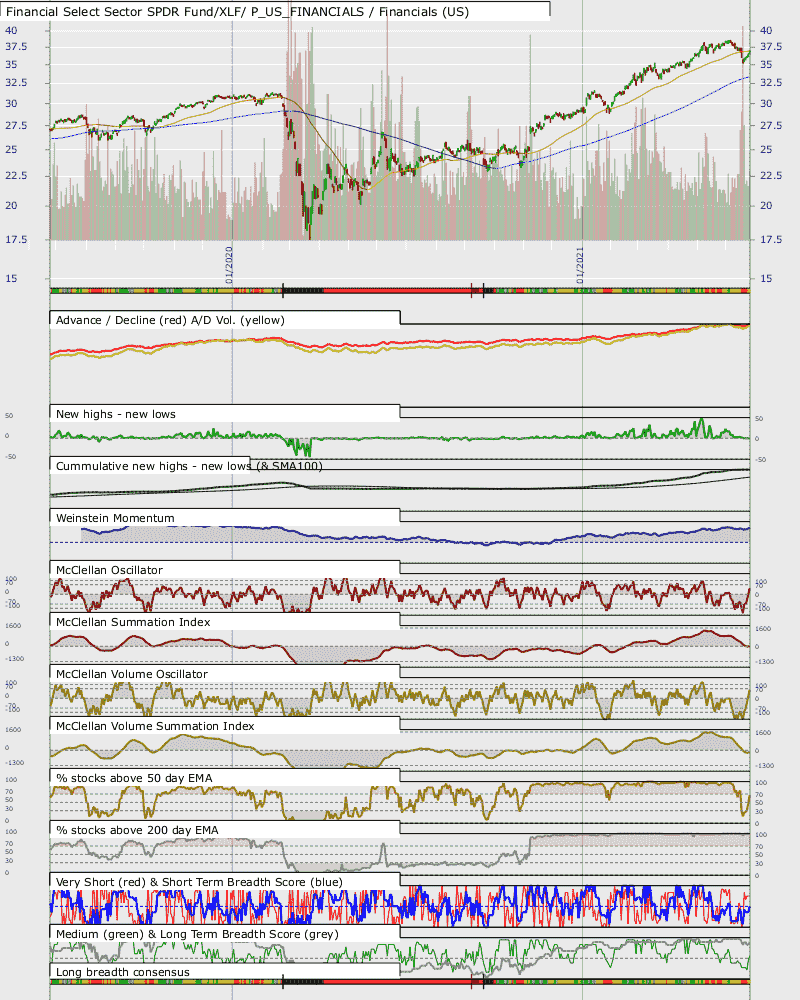Select the 32.5 price label on the right axis
This screenshot has height=1000, width=800.
(770, 82)
